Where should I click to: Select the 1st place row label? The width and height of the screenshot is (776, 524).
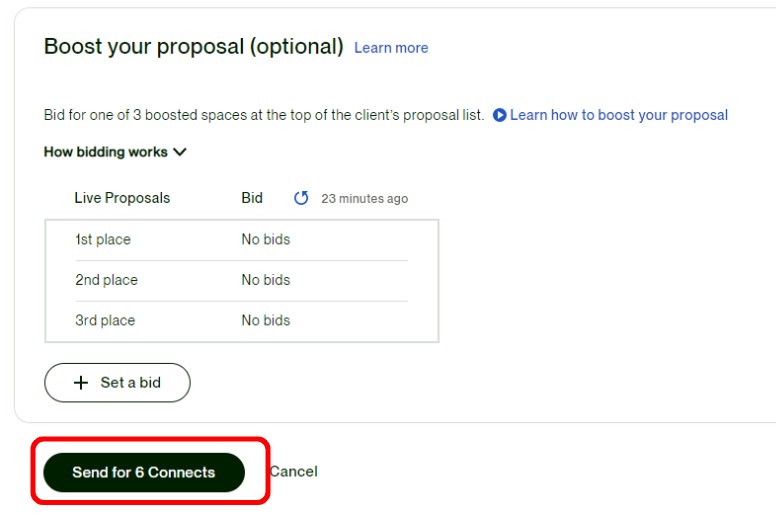103,239
